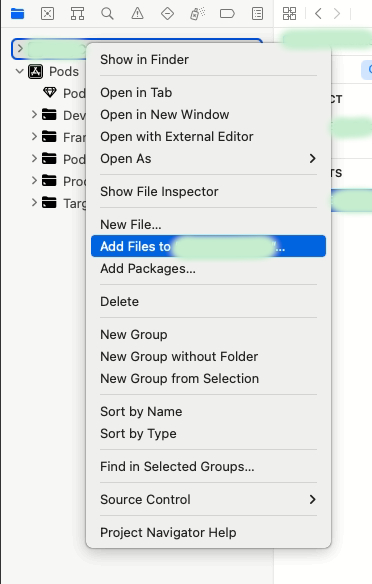
Task: Show the Breakpoint navigator icon
Action: click(227, 14)
